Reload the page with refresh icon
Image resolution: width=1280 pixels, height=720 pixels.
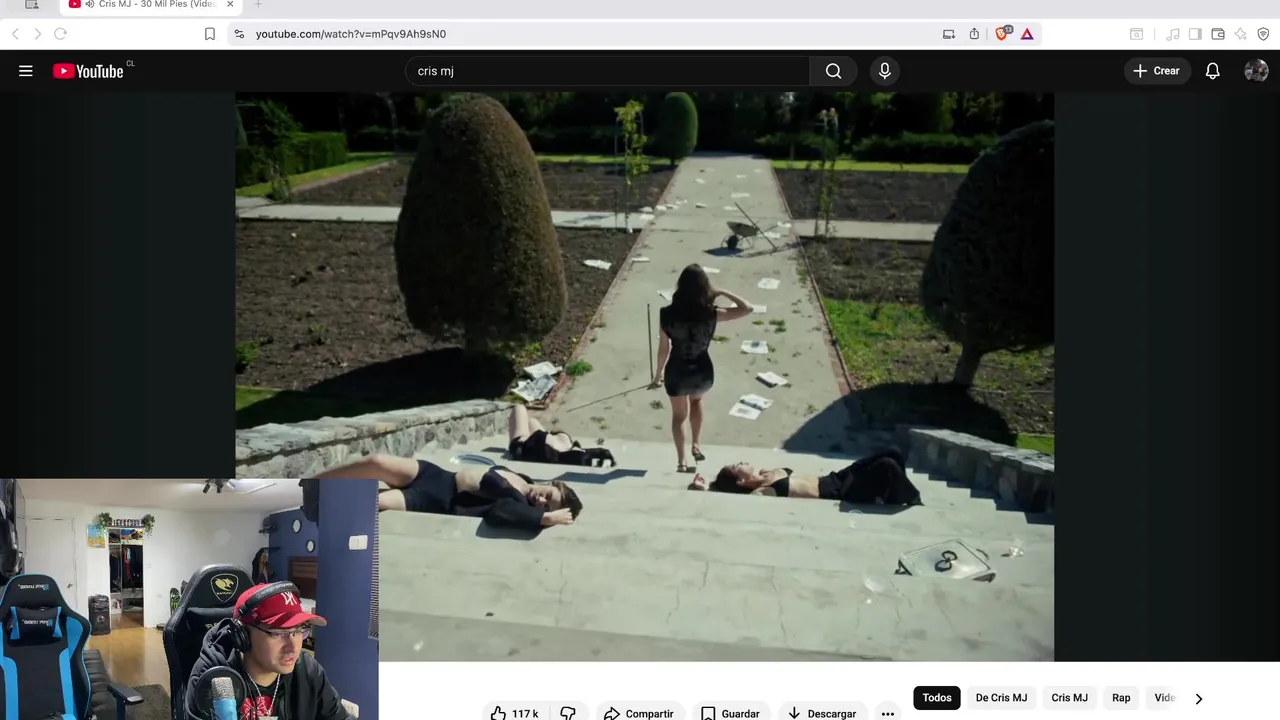60,34
